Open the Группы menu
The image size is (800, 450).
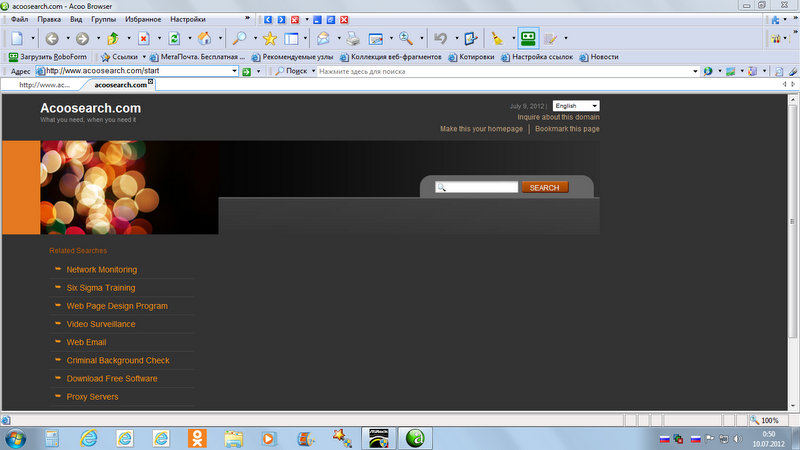pos(104,19)
